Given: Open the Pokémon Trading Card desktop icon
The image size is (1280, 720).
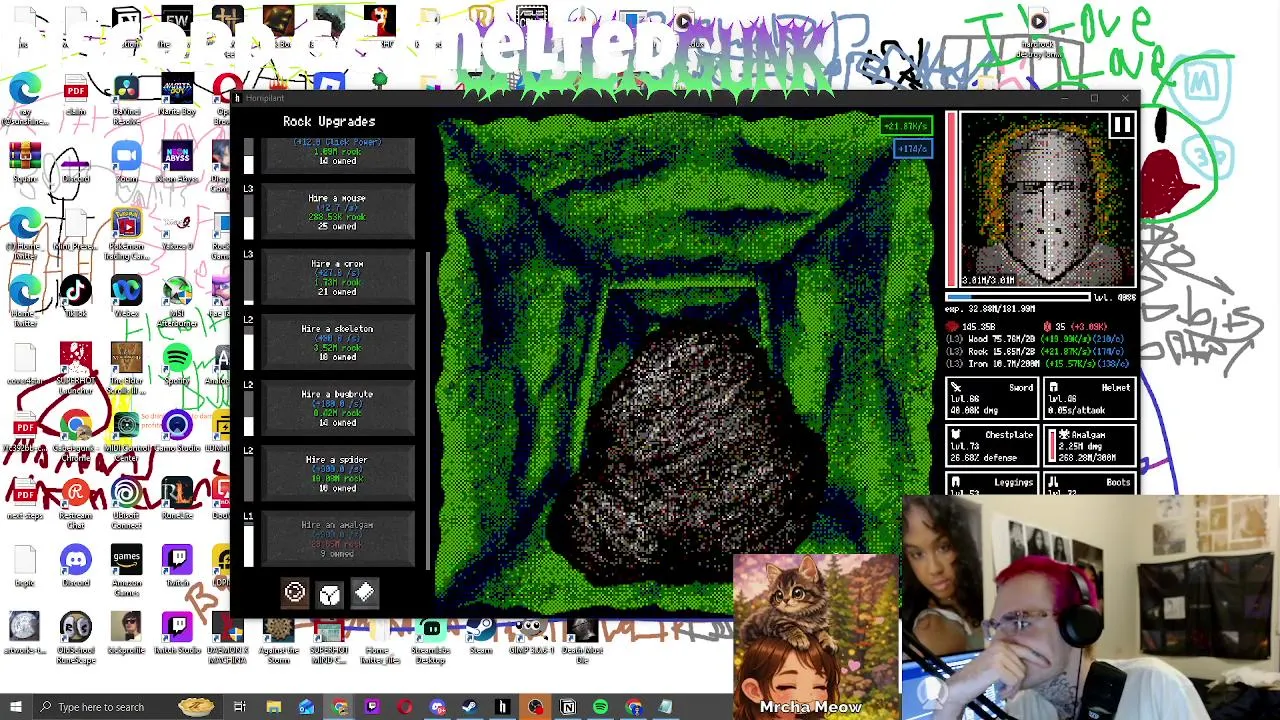Looking at the screenshot, I should (x=126, y=234).
